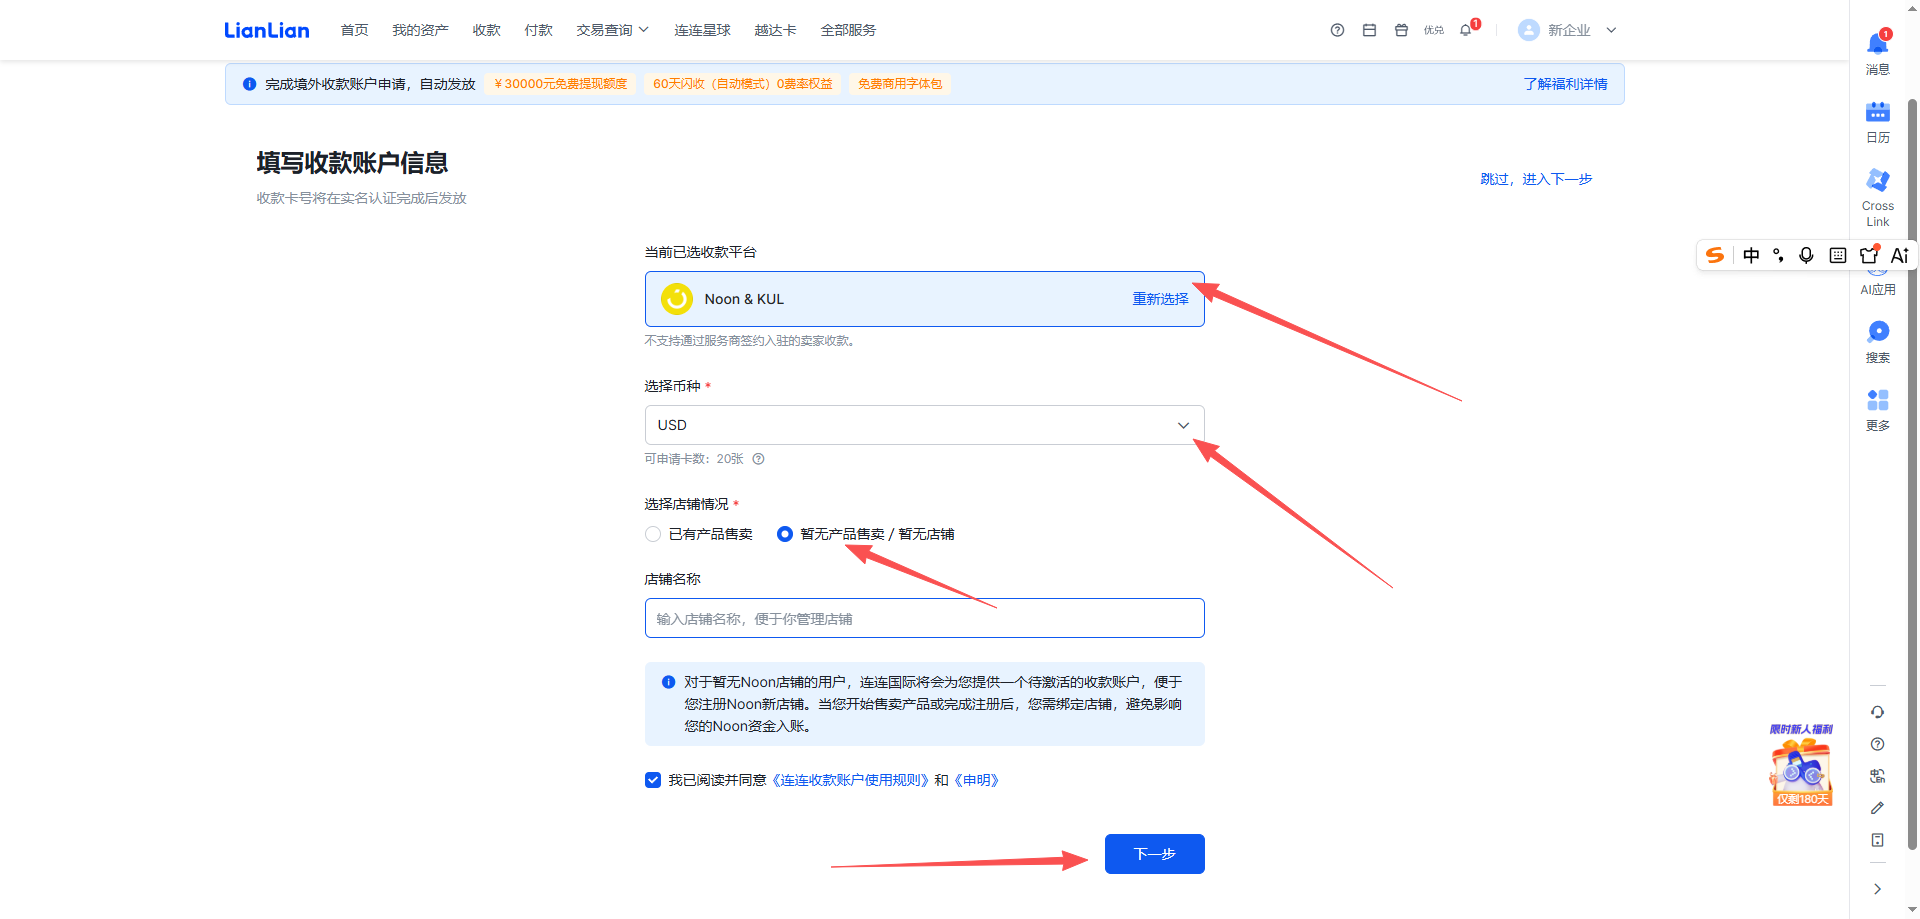Contact customer service via headset icon

click(1878, 712)
